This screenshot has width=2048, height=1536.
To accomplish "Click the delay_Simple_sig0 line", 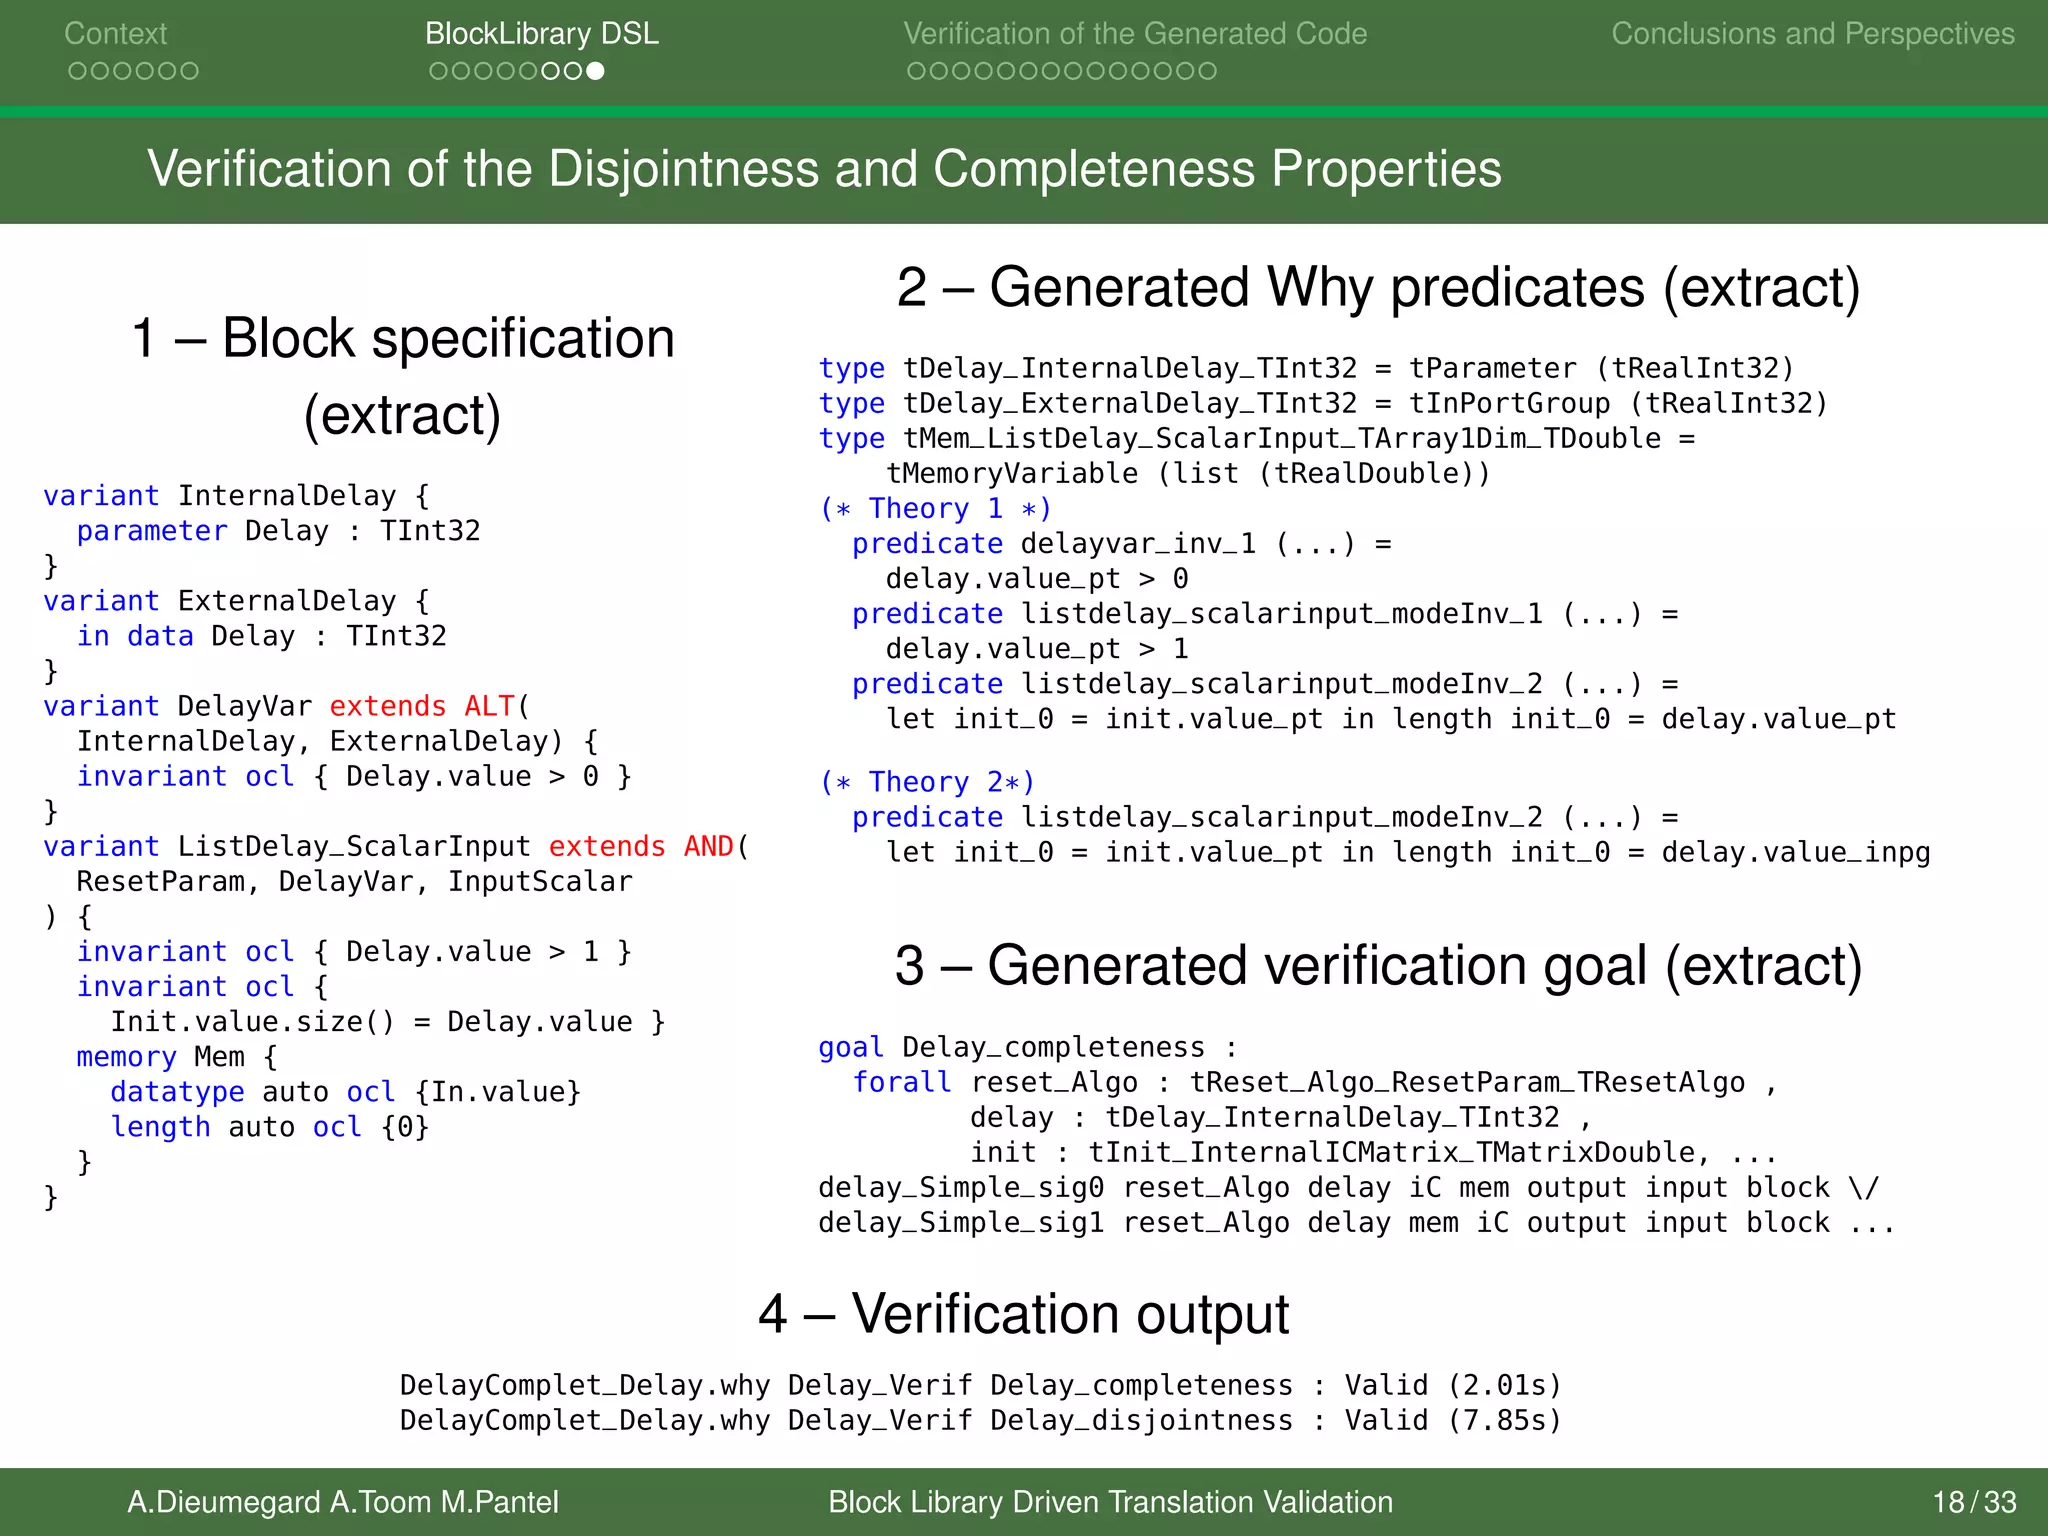I will pyautogui.click(x=1349, y=1187).
